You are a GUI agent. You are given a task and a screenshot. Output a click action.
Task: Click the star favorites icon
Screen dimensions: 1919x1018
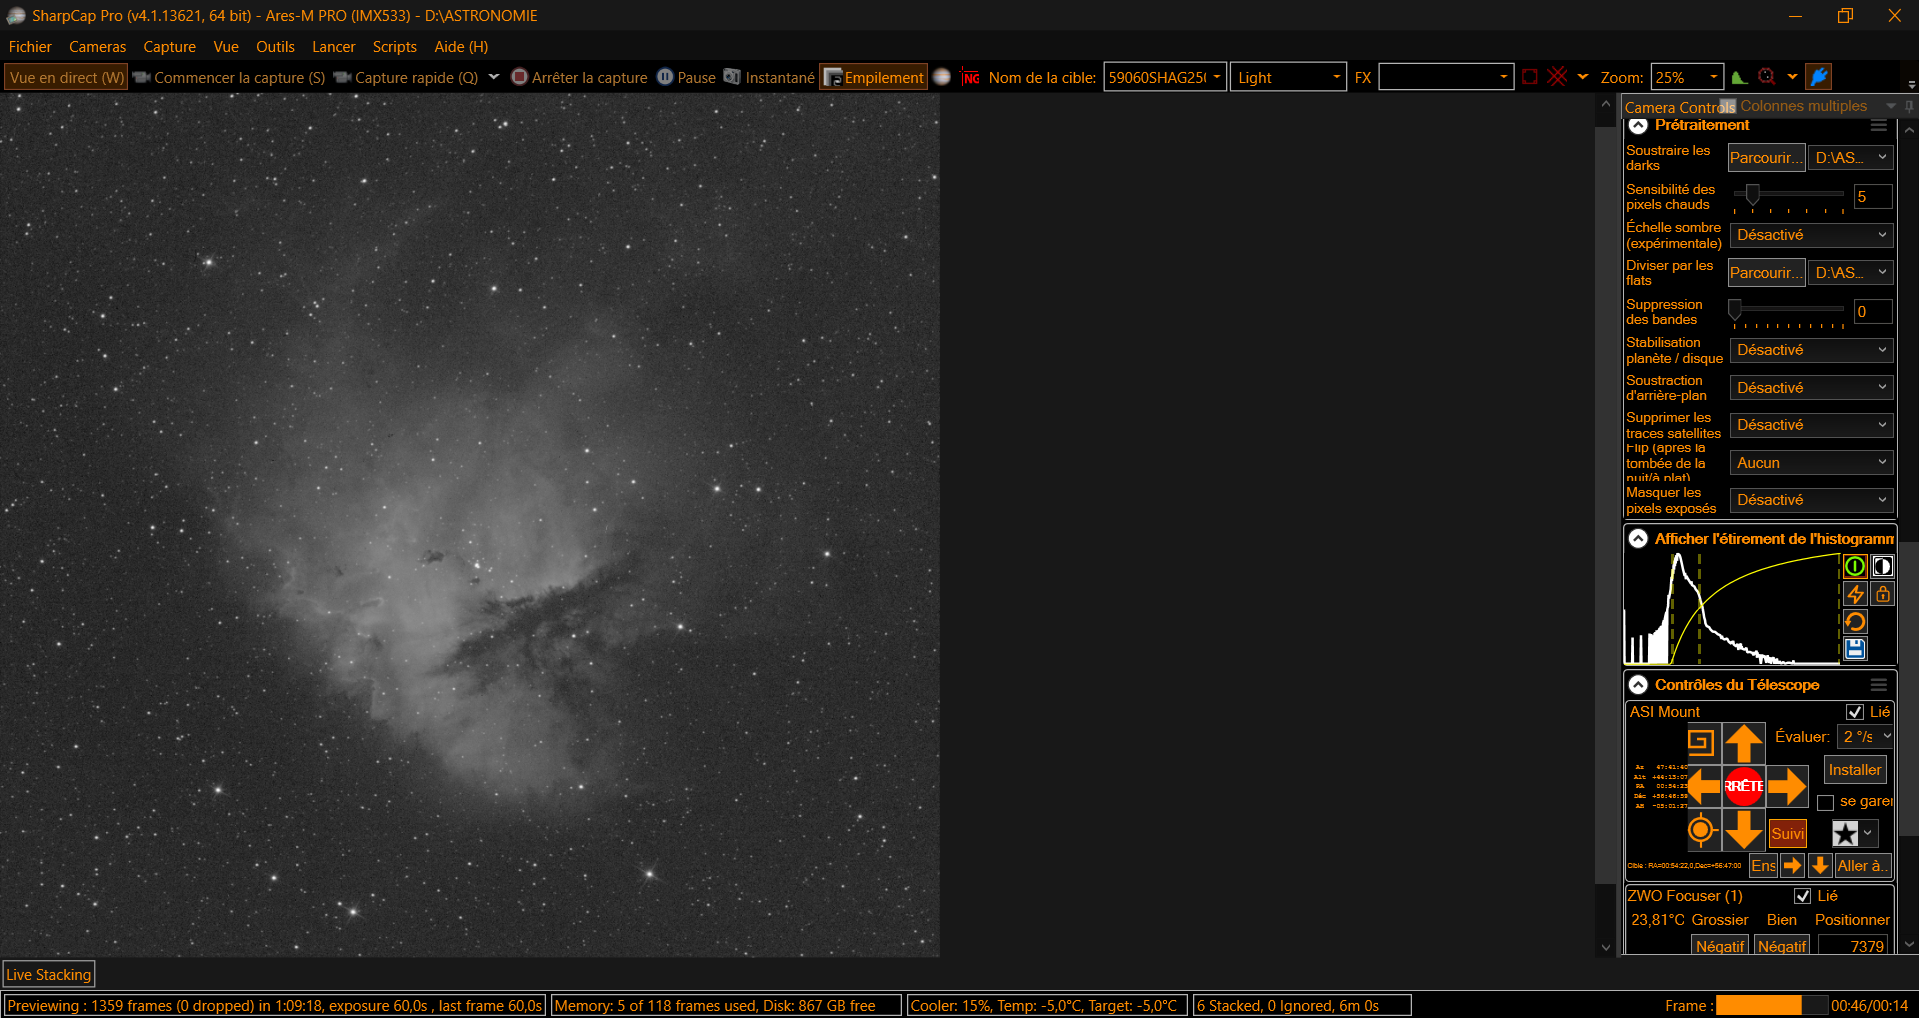pos(1845,833)
